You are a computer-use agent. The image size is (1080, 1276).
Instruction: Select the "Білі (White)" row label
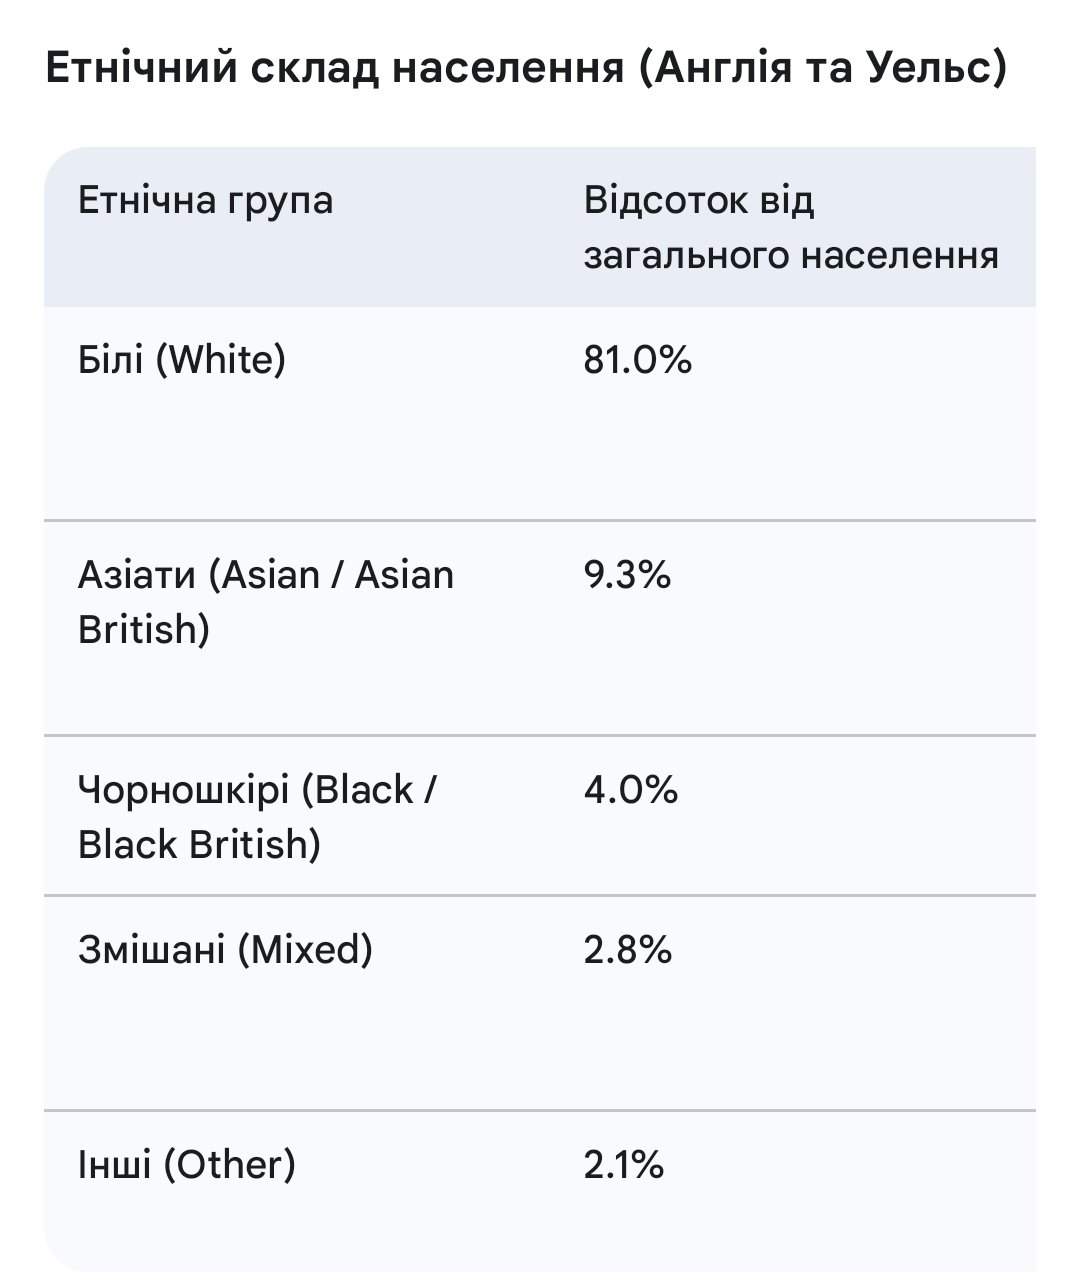pyautogui.click(x=181, y=359)
